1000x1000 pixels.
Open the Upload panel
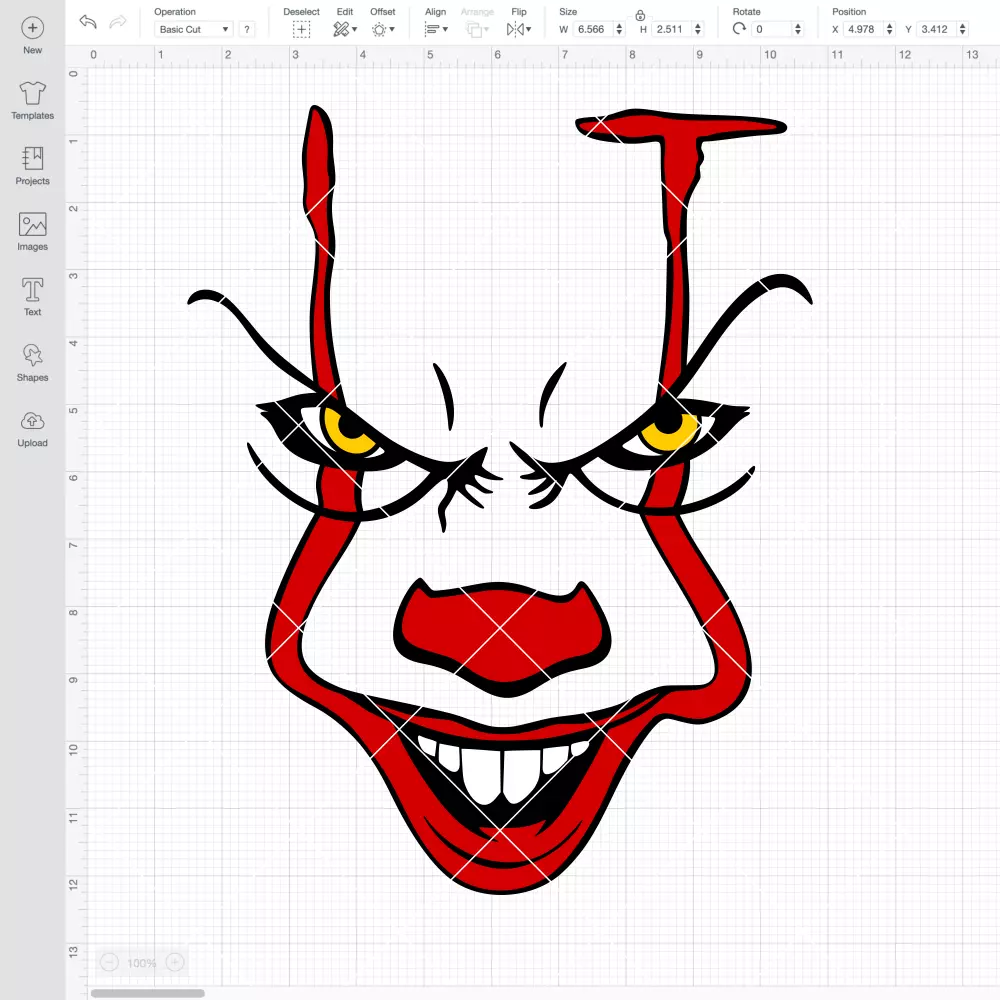(33, 428)
